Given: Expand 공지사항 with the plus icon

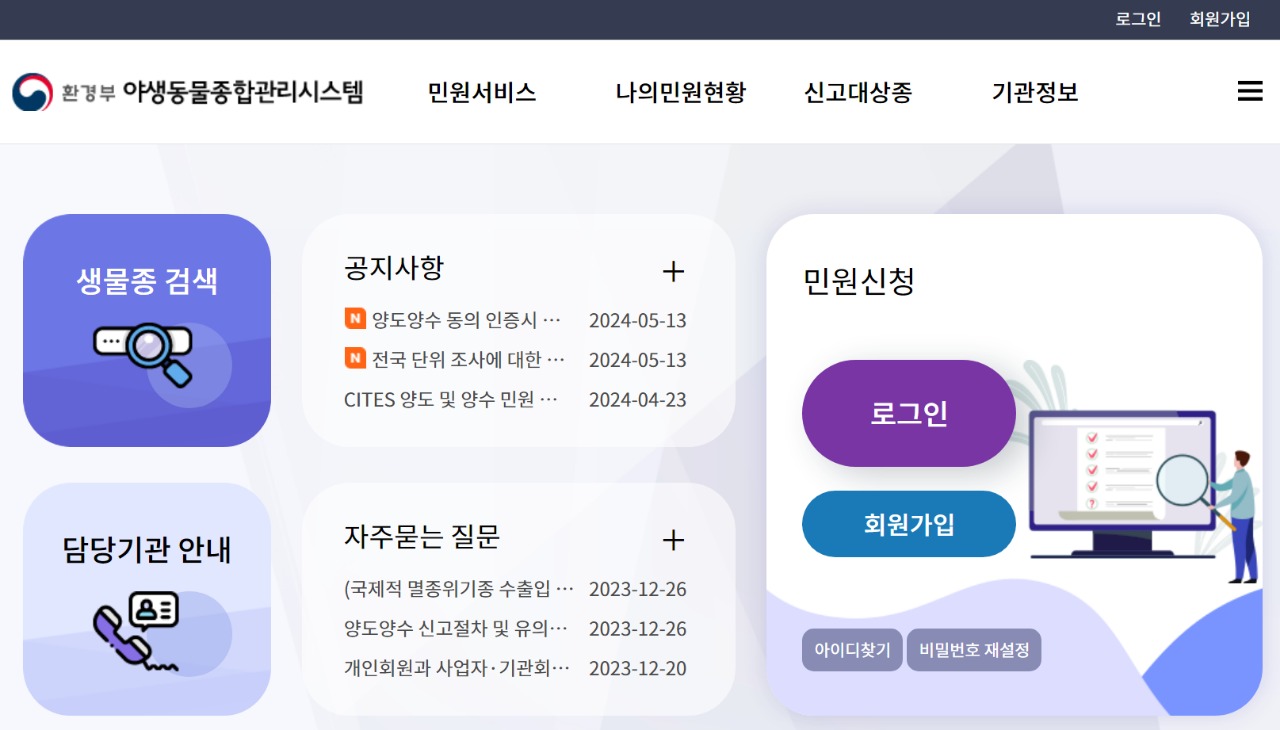Looking at the screenshot, I should coord(673,271).
